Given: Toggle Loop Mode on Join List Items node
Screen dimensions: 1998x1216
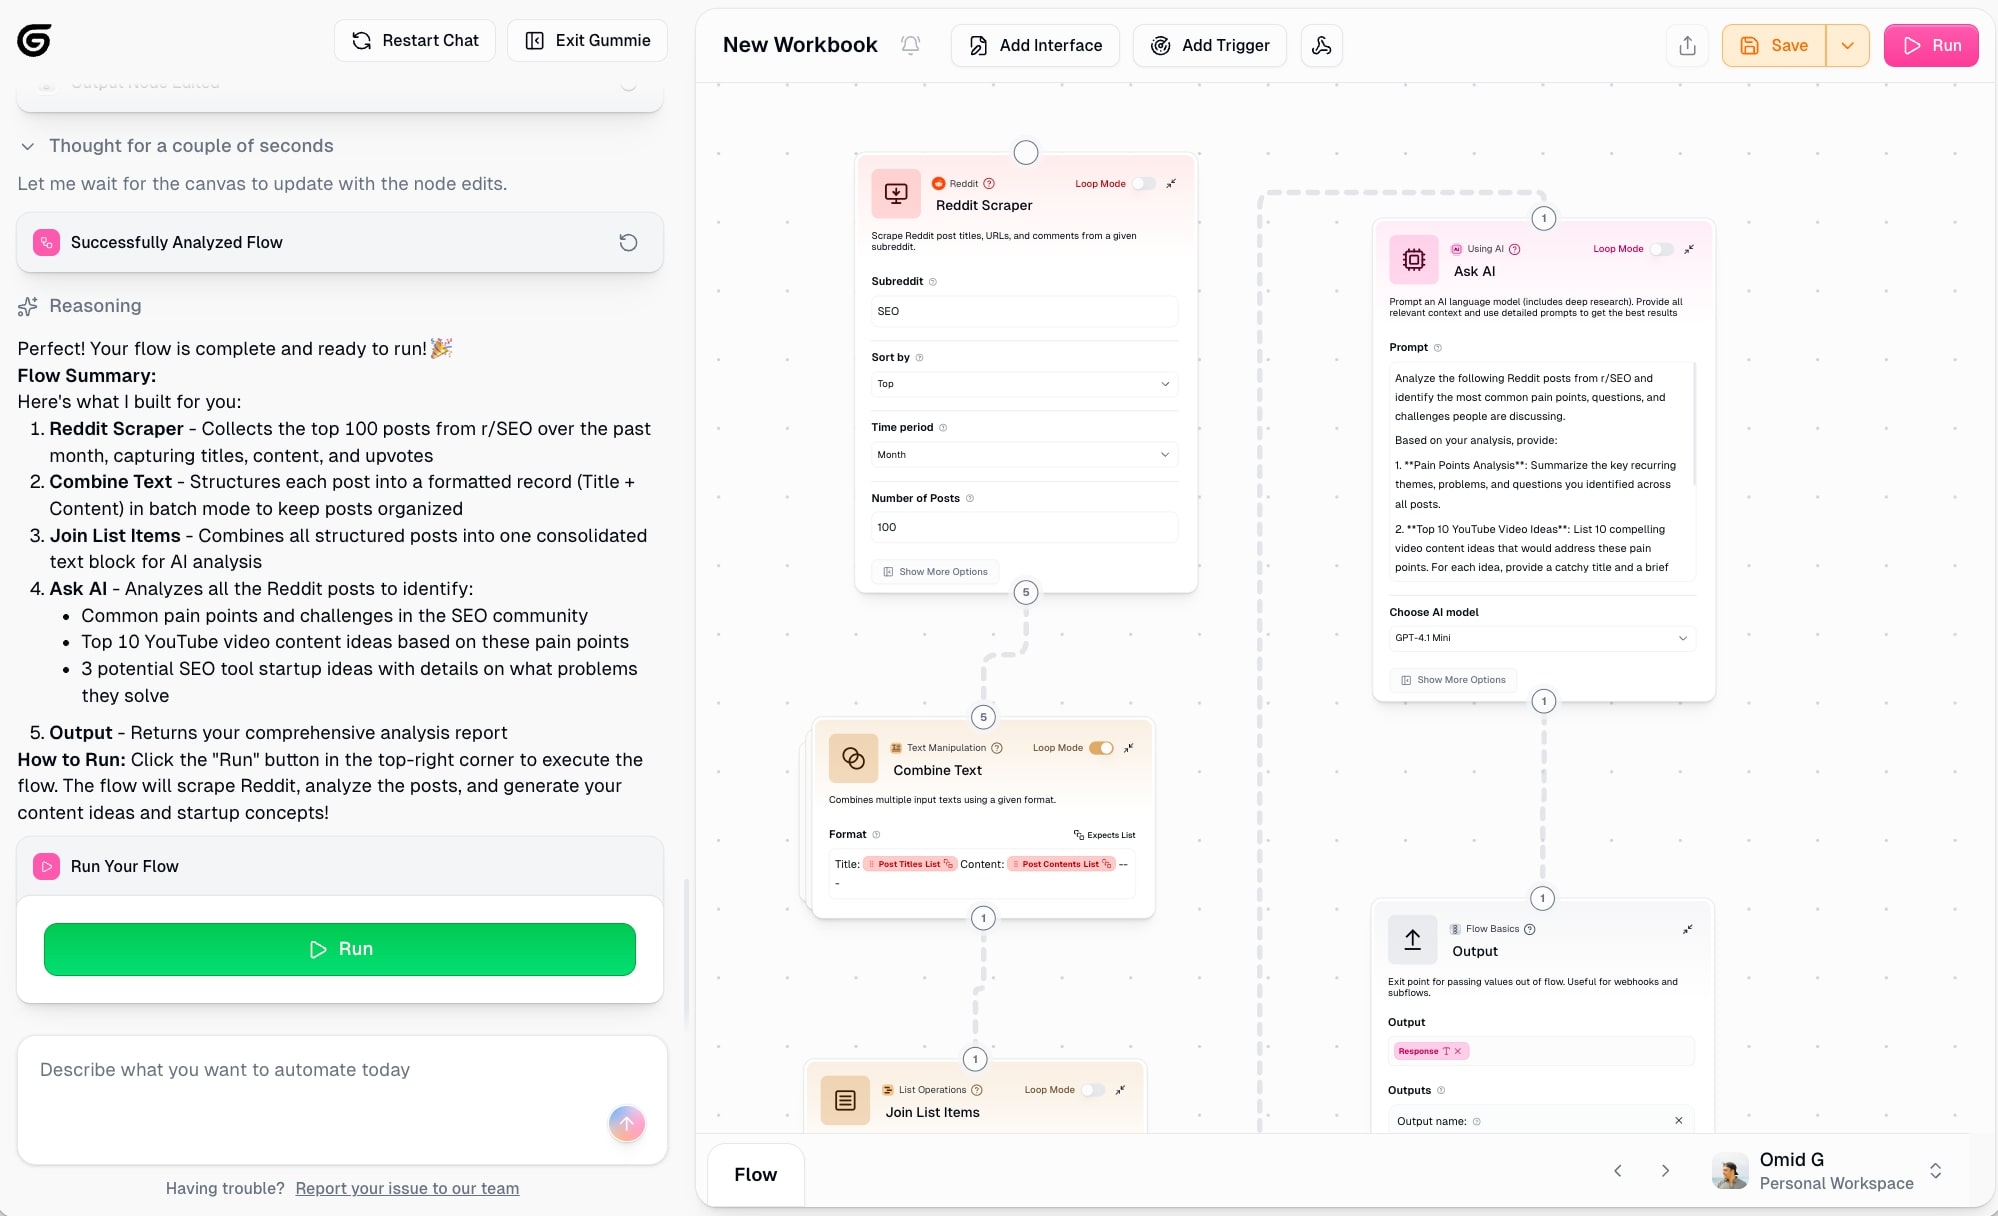Looking at the screenshot, I should 1093,1090.
